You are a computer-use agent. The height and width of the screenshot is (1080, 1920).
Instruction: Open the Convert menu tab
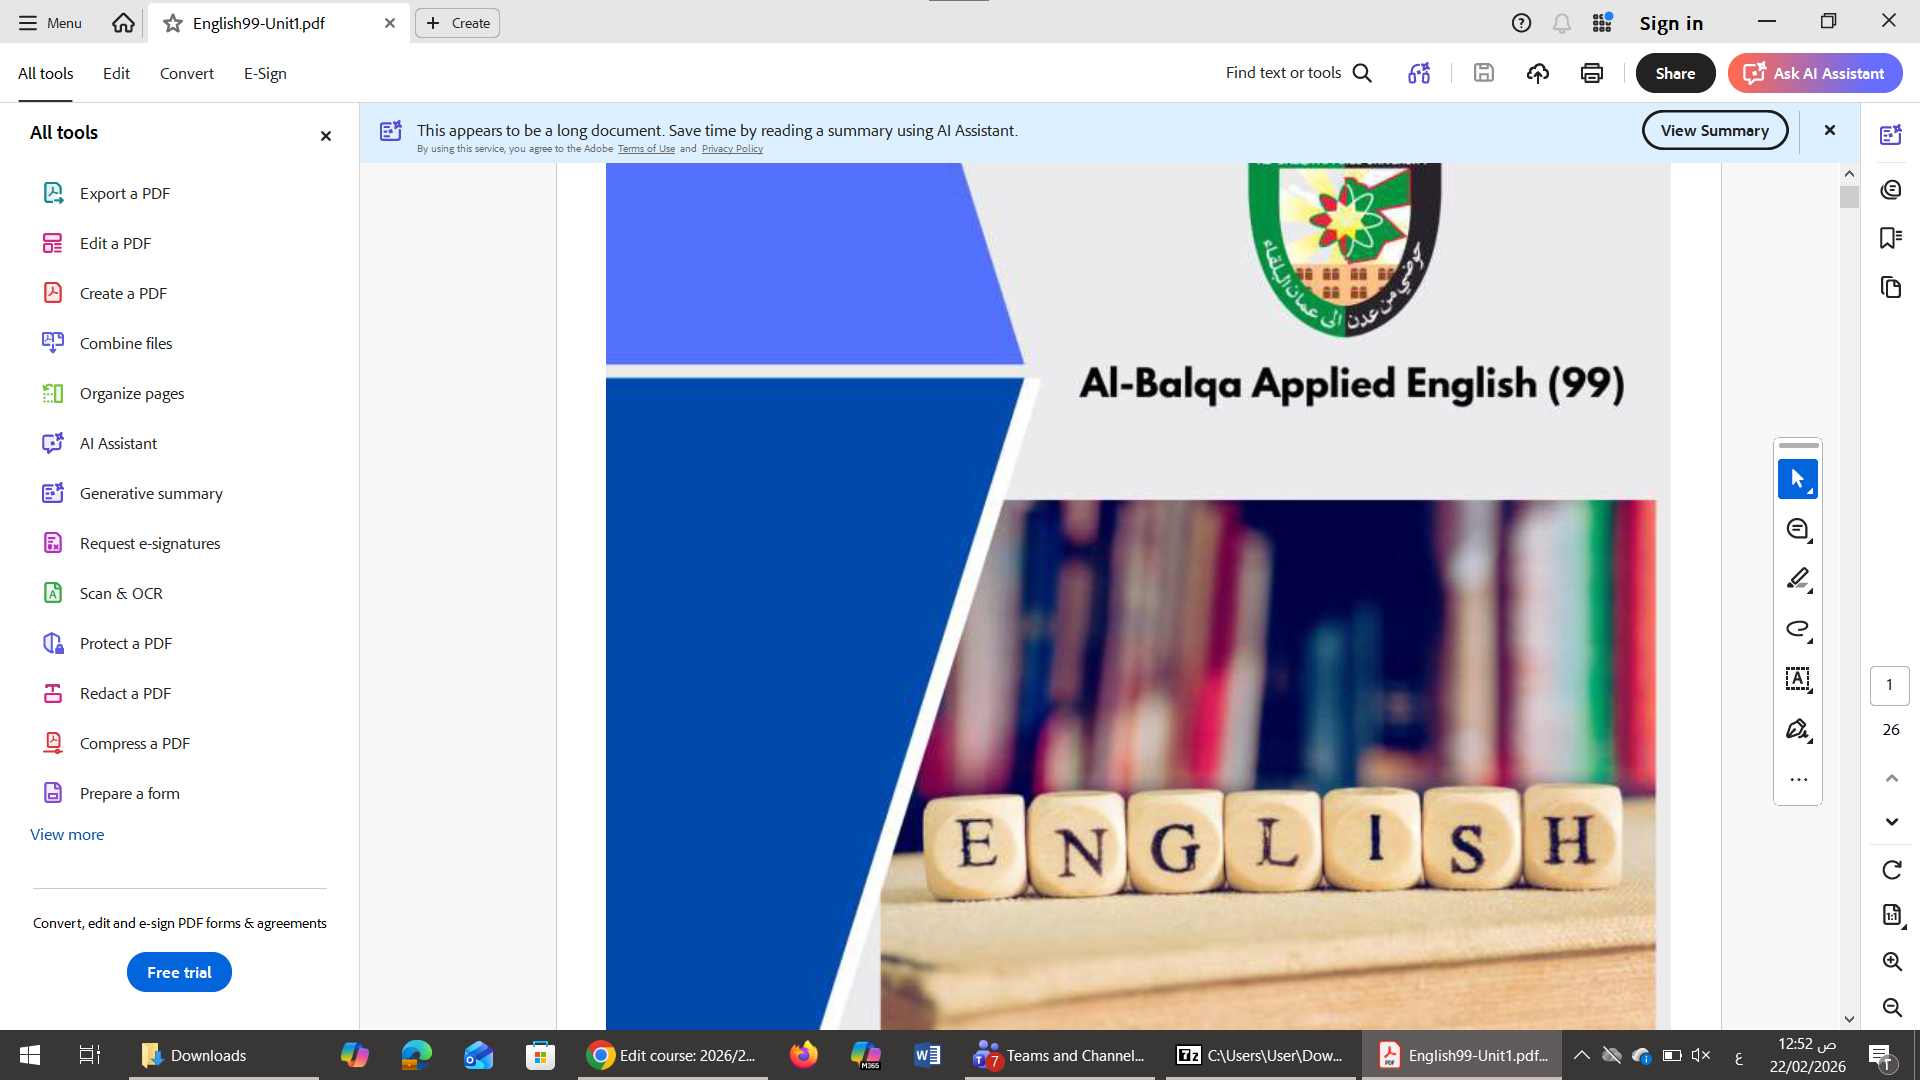pos(186,73)
